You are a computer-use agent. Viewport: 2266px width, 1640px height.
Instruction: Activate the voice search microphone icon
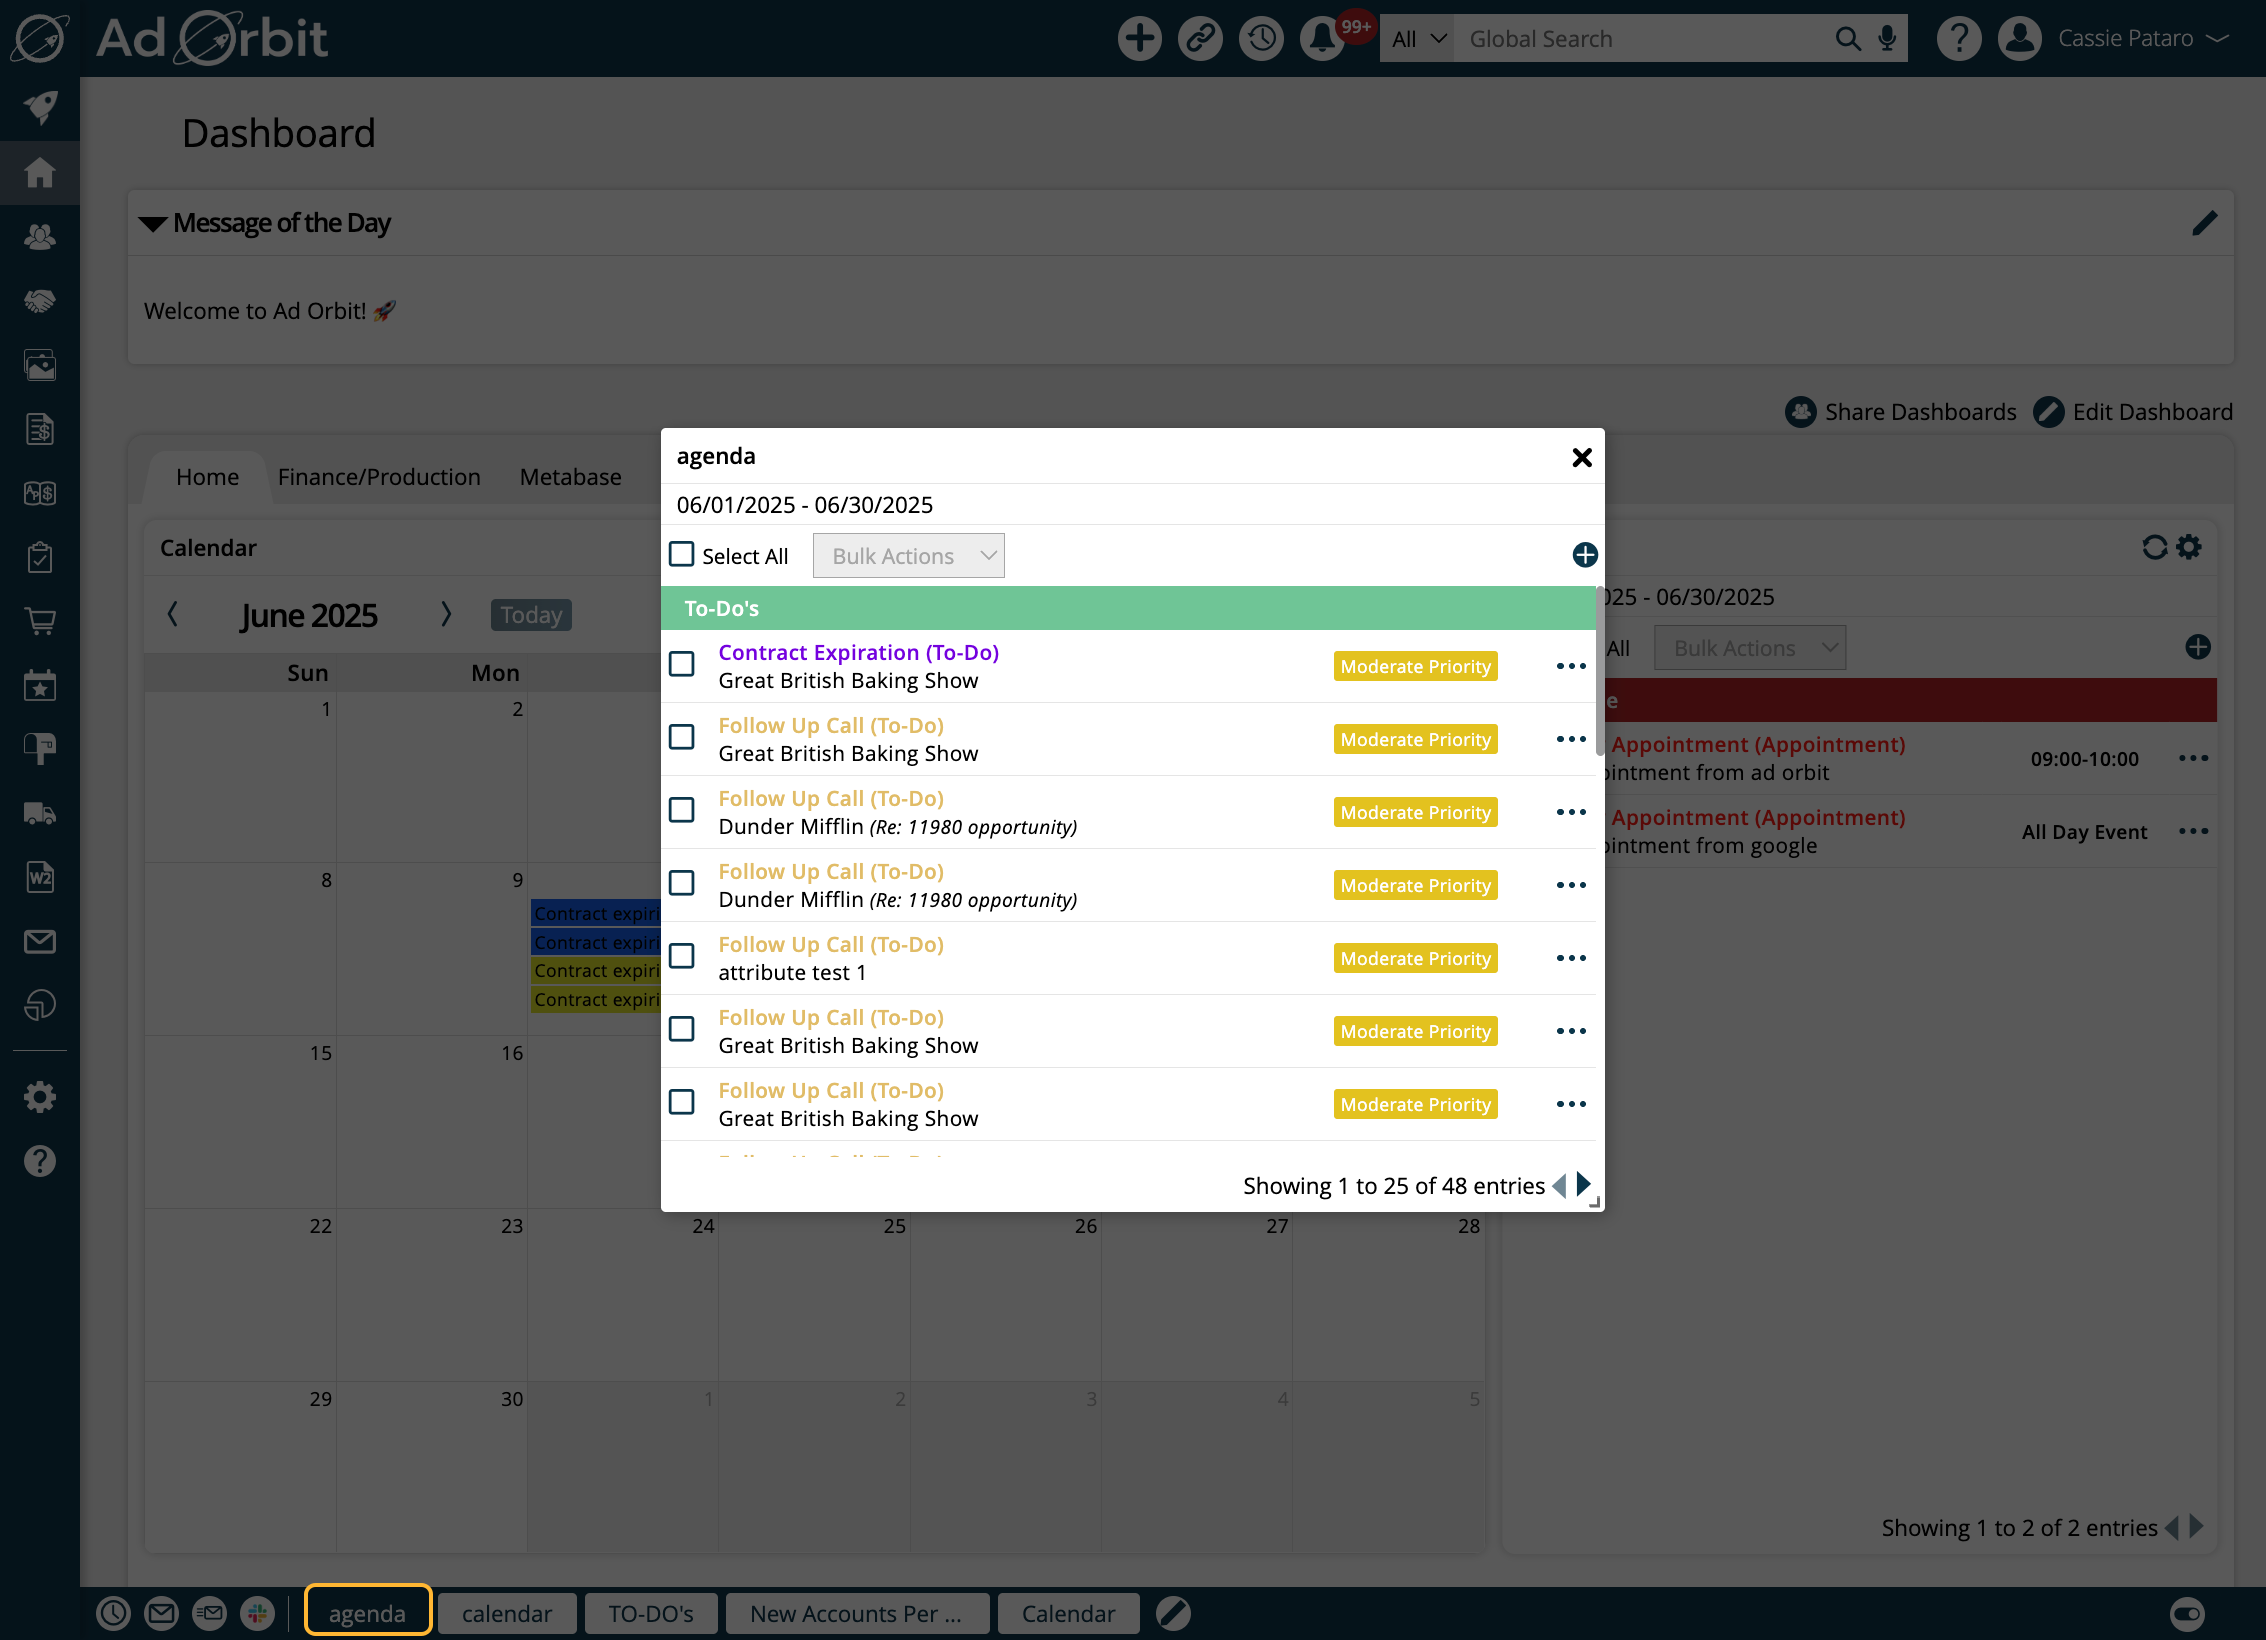point(1887,39)
